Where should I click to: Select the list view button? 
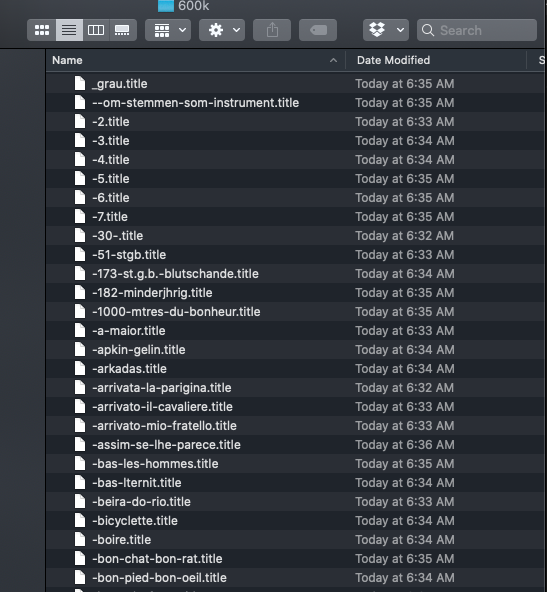click(69, 30)
